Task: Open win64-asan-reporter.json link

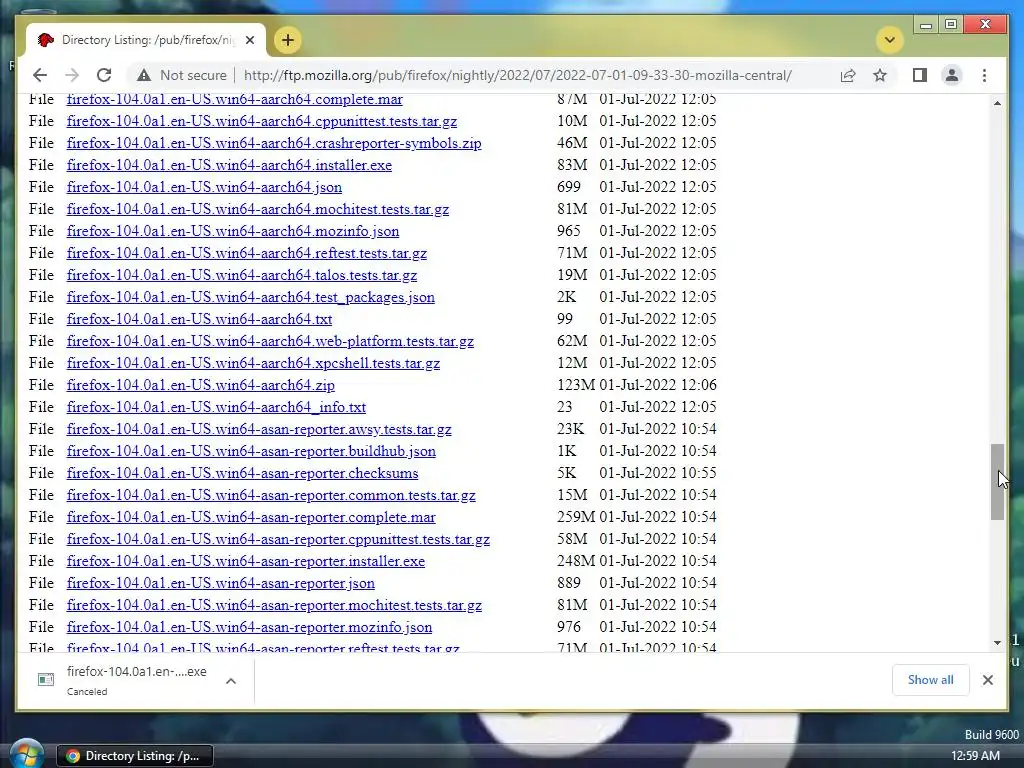Action: [x=221, y=583]
